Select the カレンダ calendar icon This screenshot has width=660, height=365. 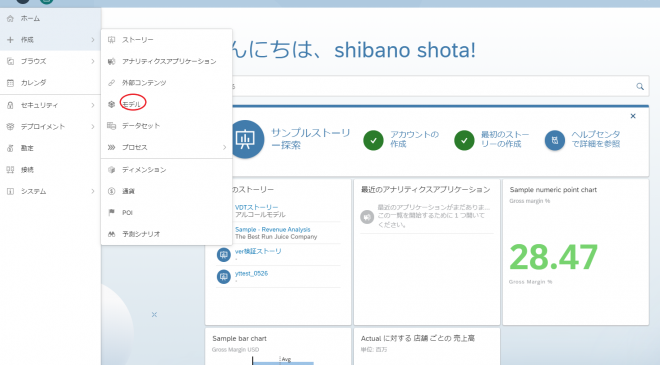coord(10,83)
